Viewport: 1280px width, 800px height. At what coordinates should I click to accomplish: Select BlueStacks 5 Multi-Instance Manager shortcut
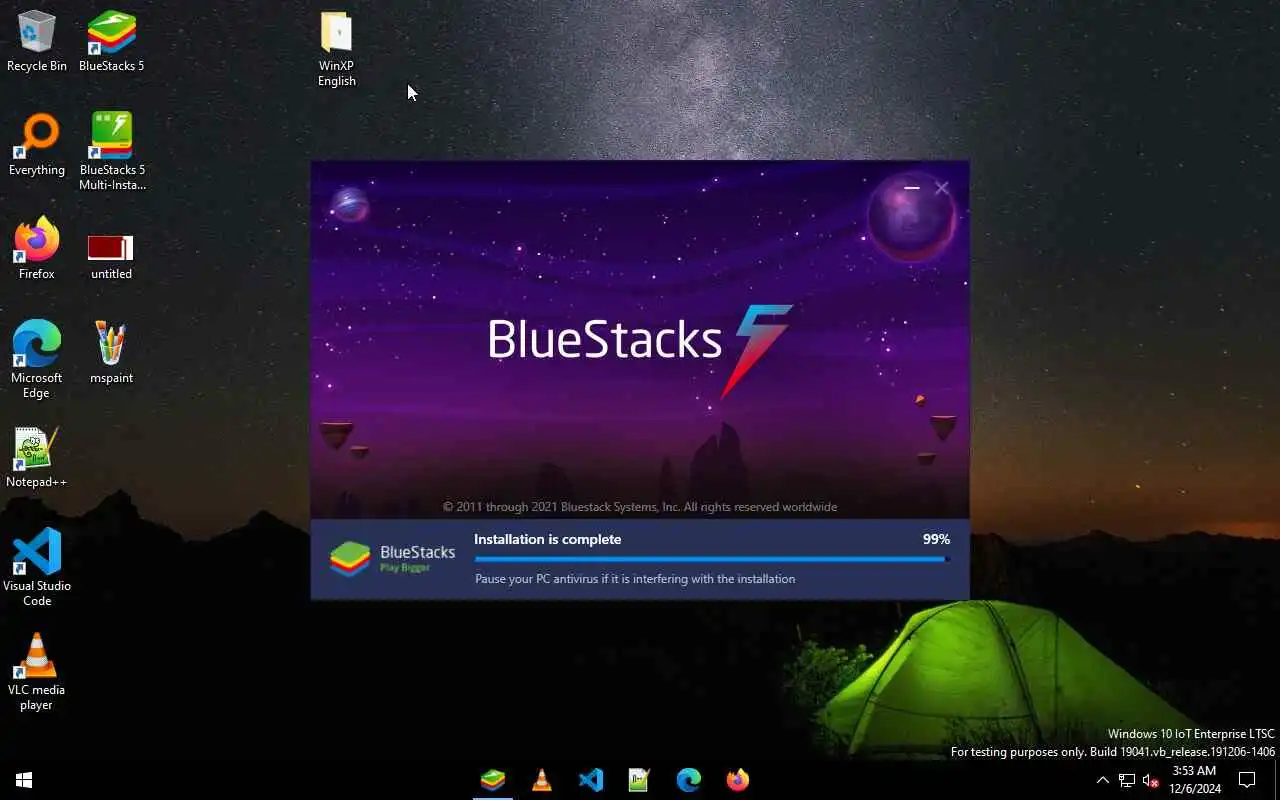coord(111,152)
